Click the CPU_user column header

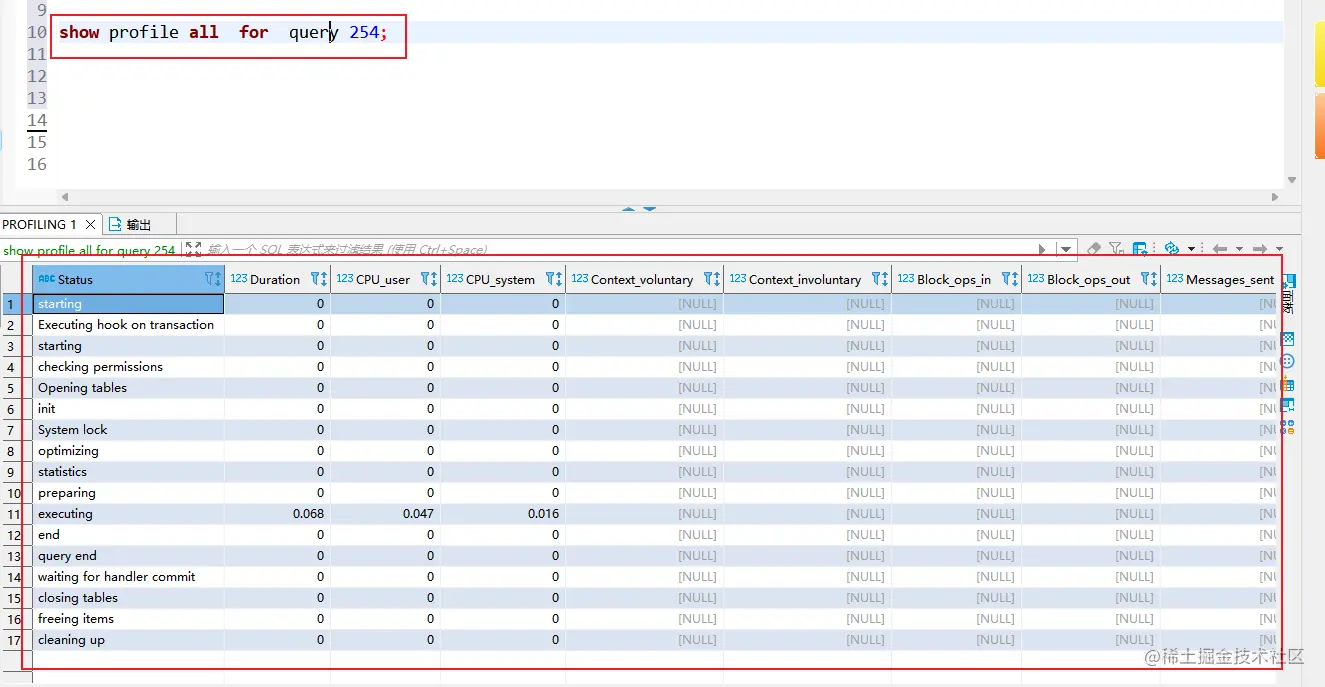[383, 280]
